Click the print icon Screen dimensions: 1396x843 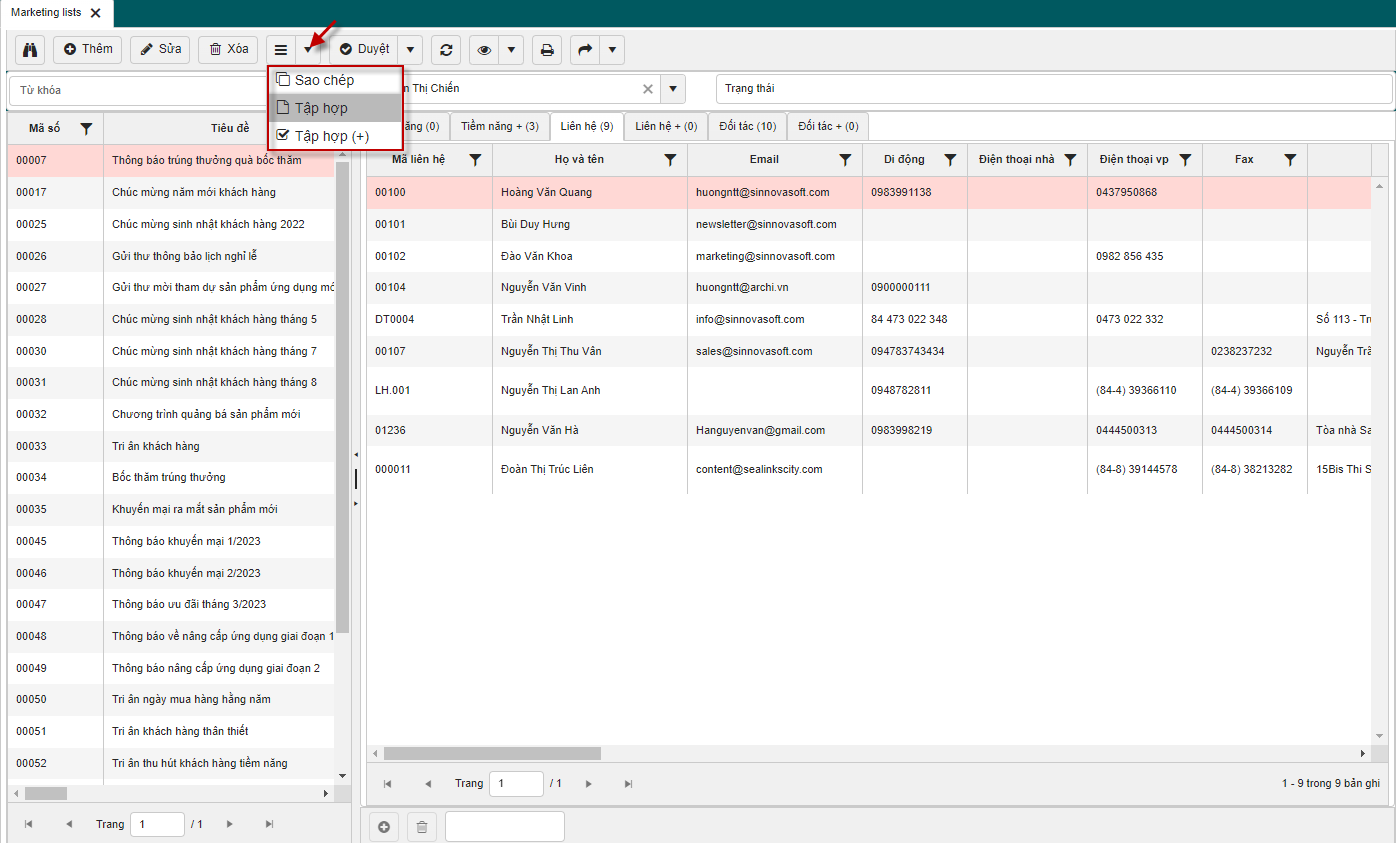pos(547,50)
